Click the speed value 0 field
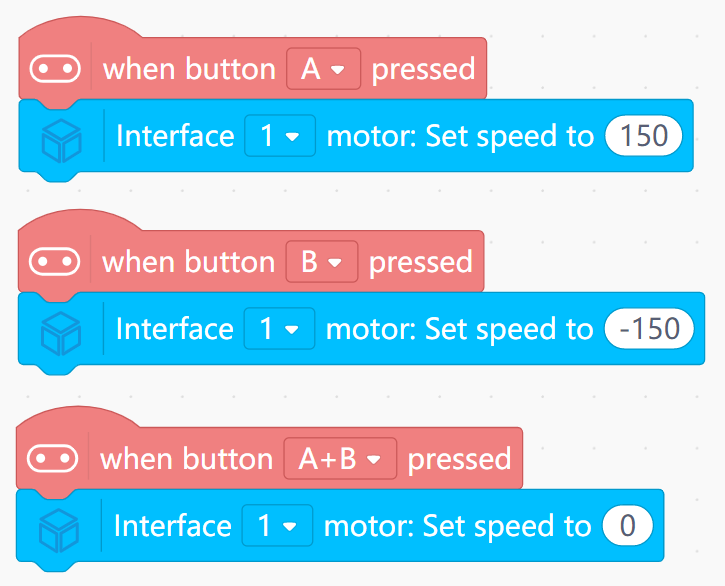This screenshot has width=725, height=586. click(627, 526)
